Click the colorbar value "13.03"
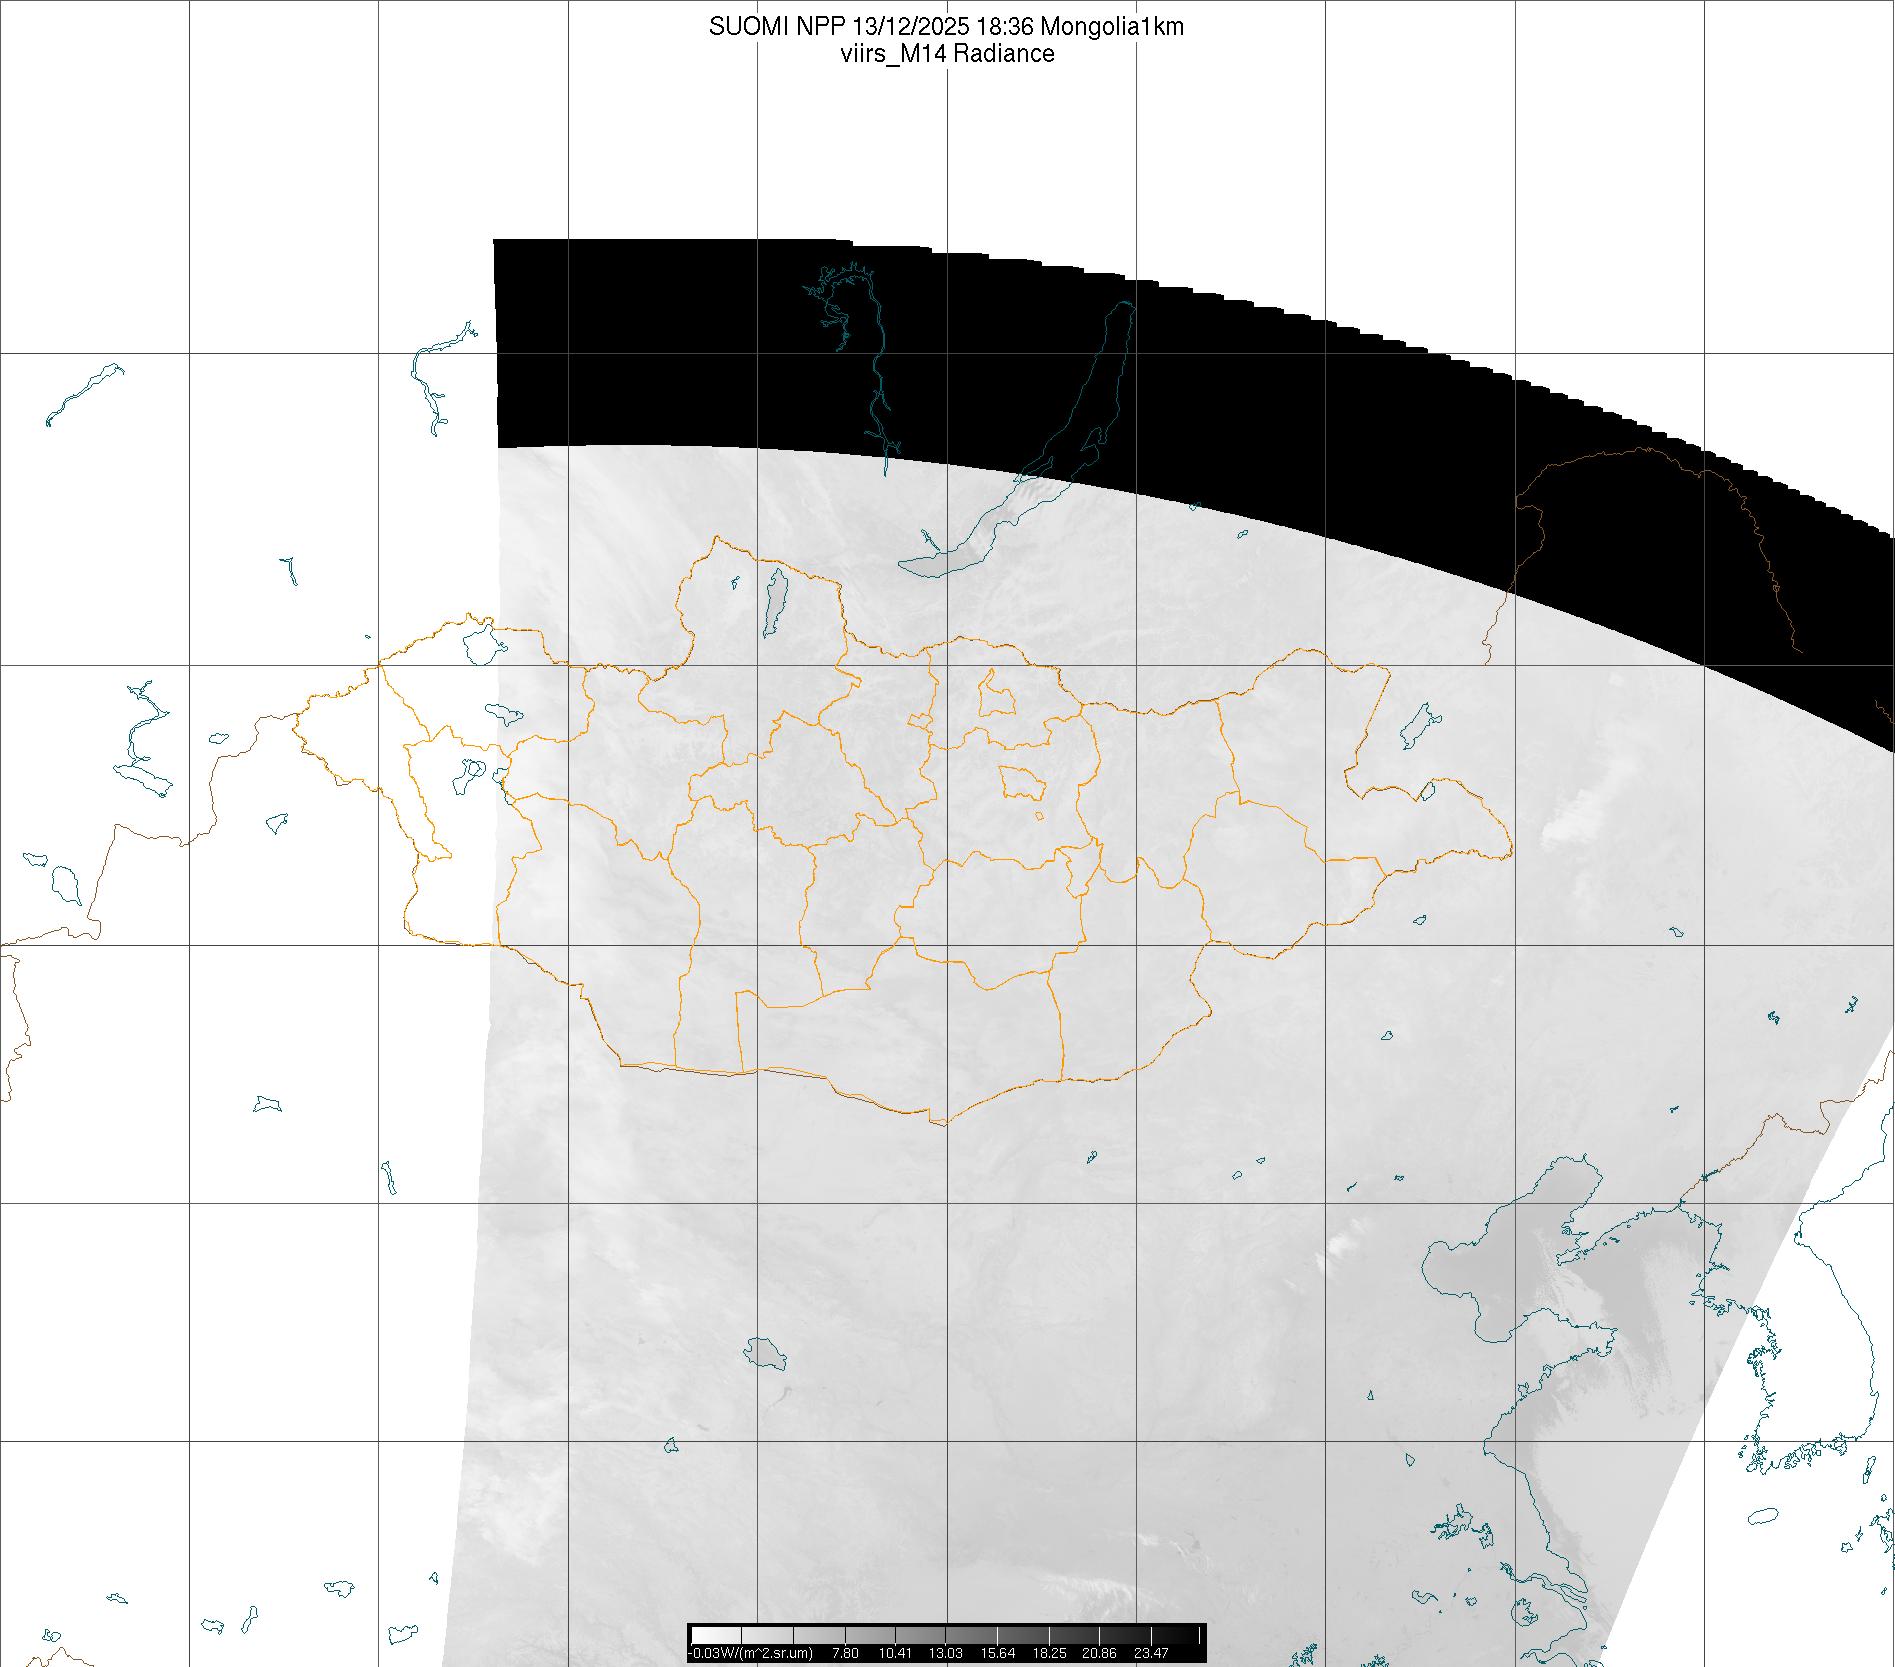The width and height of the screenshot is (1895, 1667). point(946,1653)
